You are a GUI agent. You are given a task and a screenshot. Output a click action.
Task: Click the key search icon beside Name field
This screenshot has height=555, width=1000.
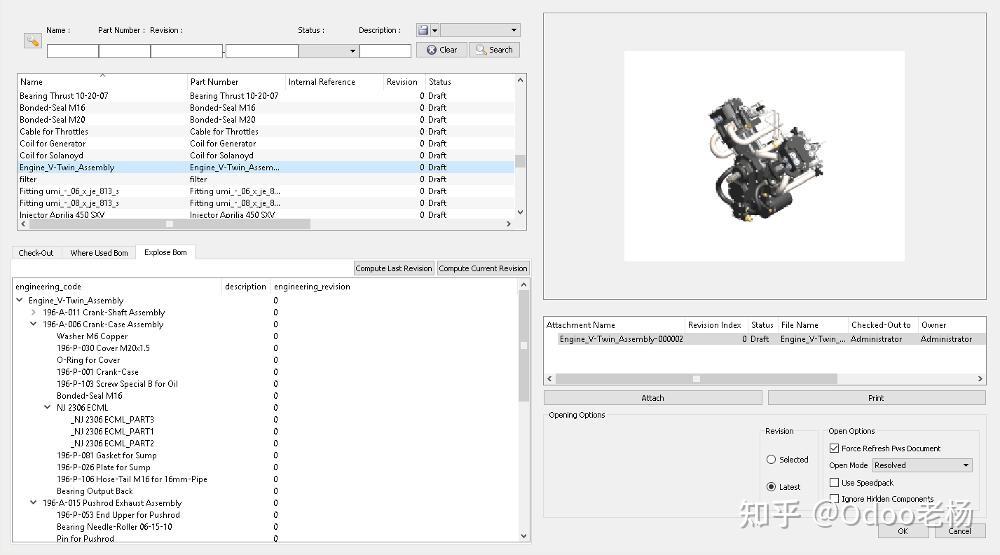click(33, 41)
